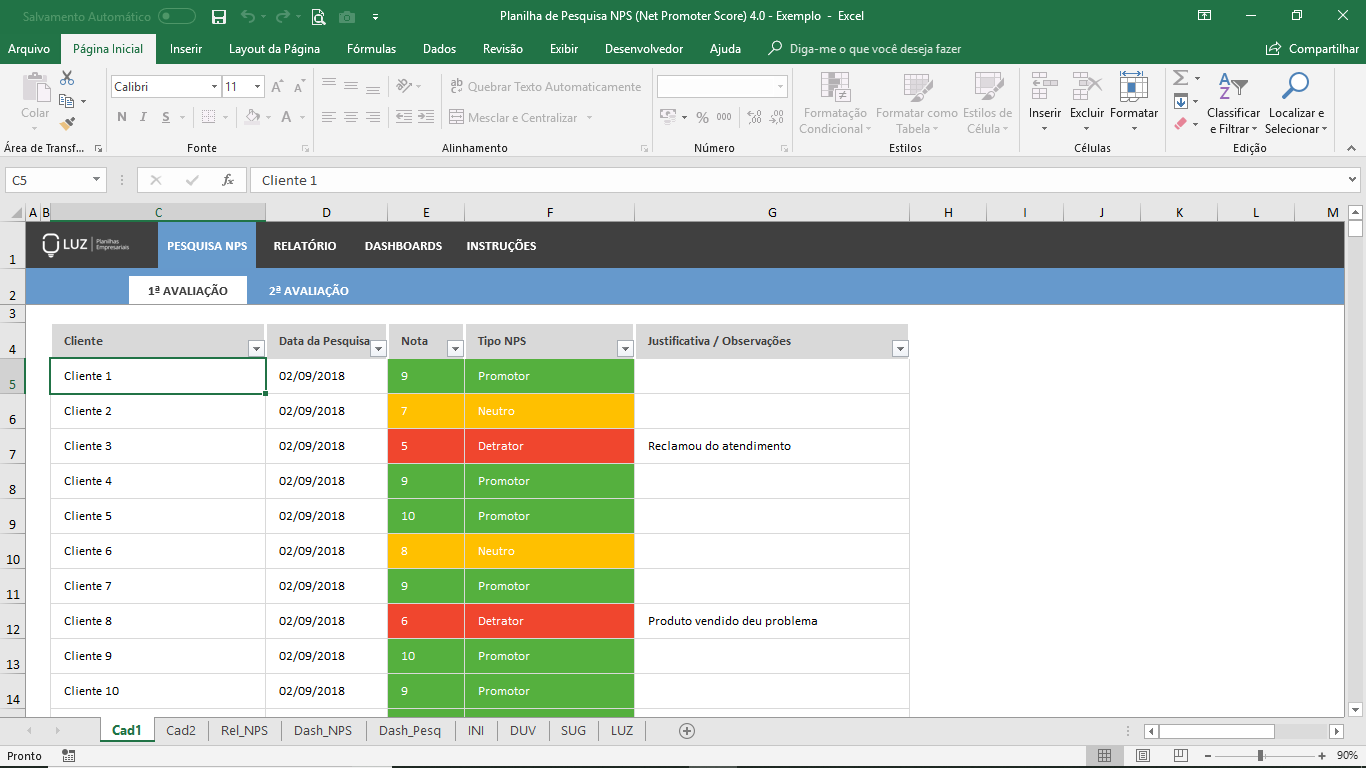Switch to 2ª AVALIAÇÃO

pyautogui.click(x=309, y=291)
